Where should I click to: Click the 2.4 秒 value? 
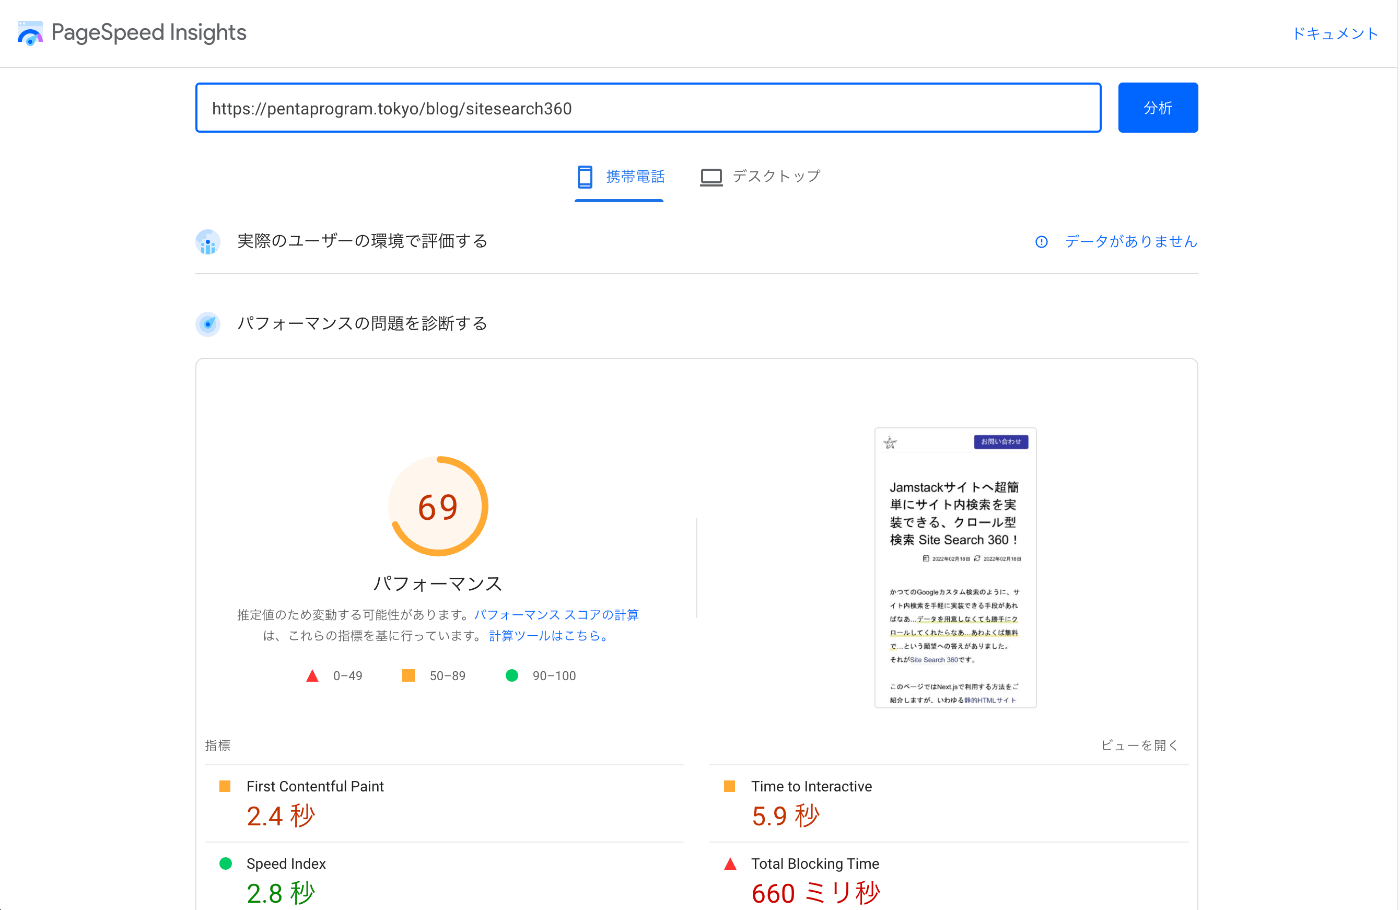pos(281,816)
